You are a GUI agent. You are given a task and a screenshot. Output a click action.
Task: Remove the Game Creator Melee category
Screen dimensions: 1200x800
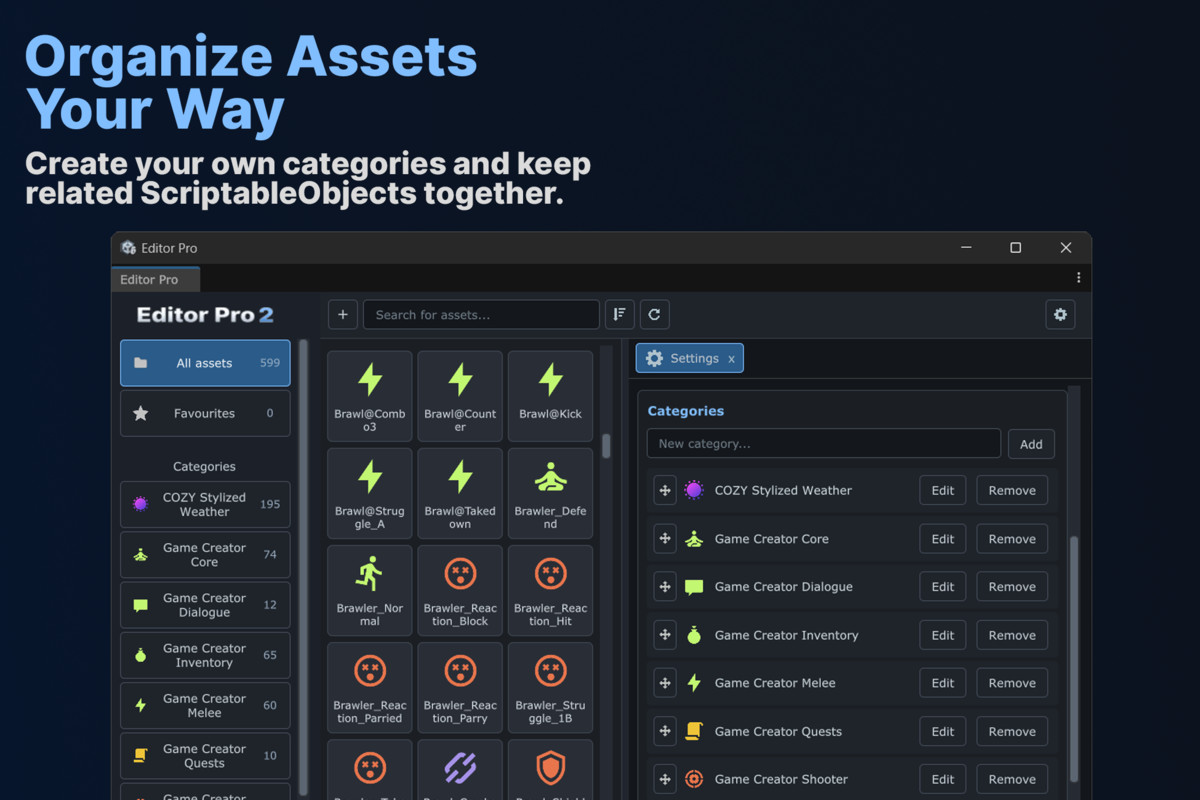tap(1012, 682)
